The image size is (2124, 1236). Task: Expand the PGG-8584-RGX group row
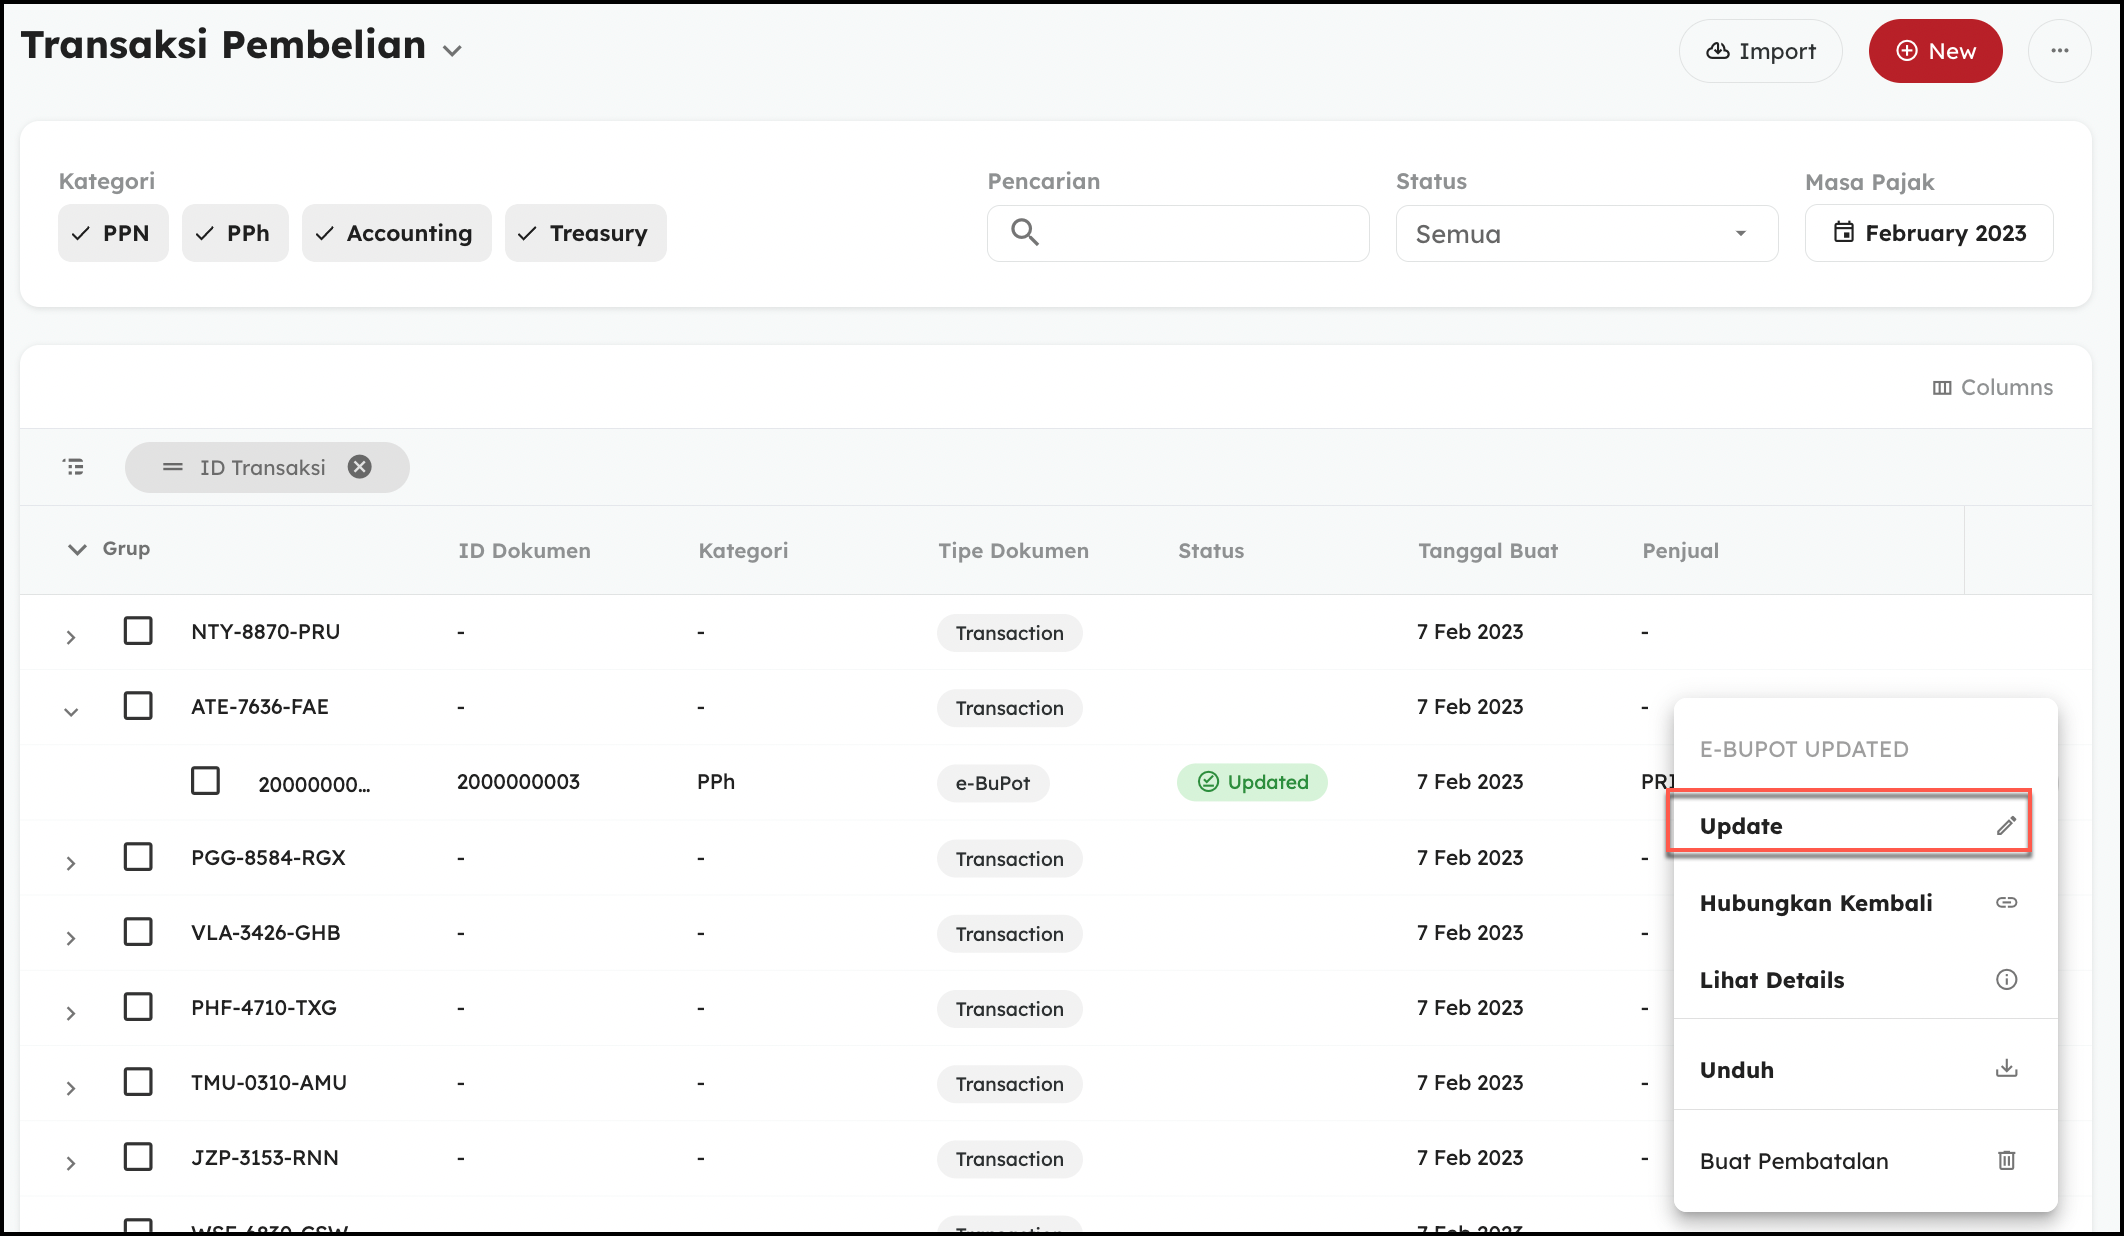[71, 863]
